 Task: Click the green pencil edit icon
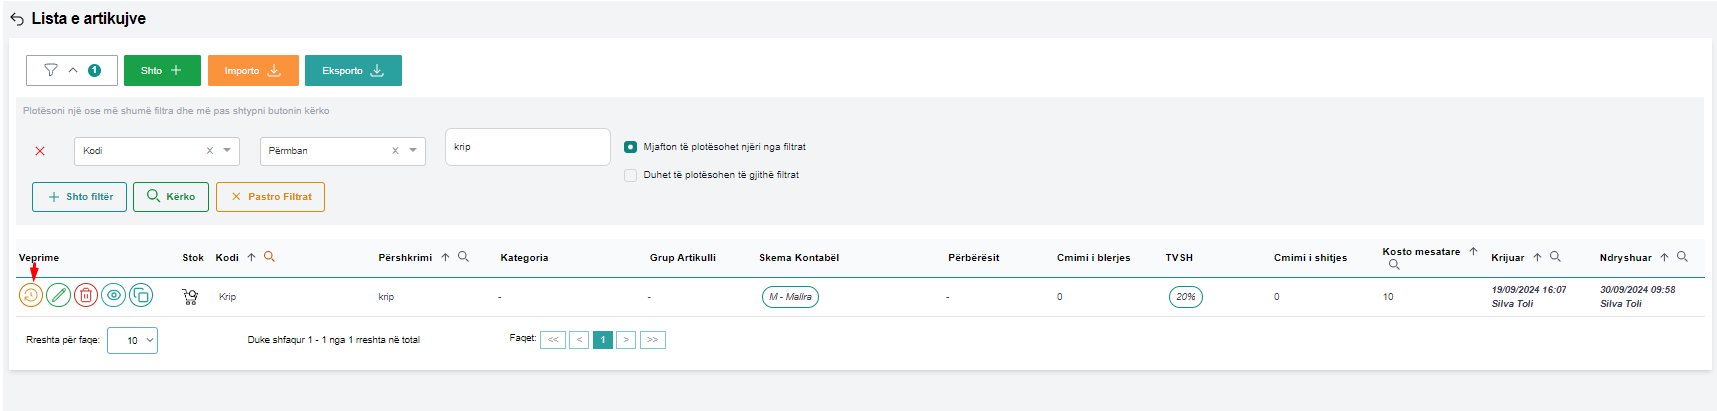[59, 295]
